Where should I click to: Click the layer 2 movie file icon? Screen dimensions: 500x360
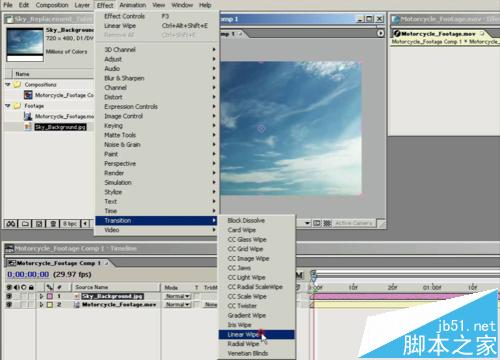point(77,305)
